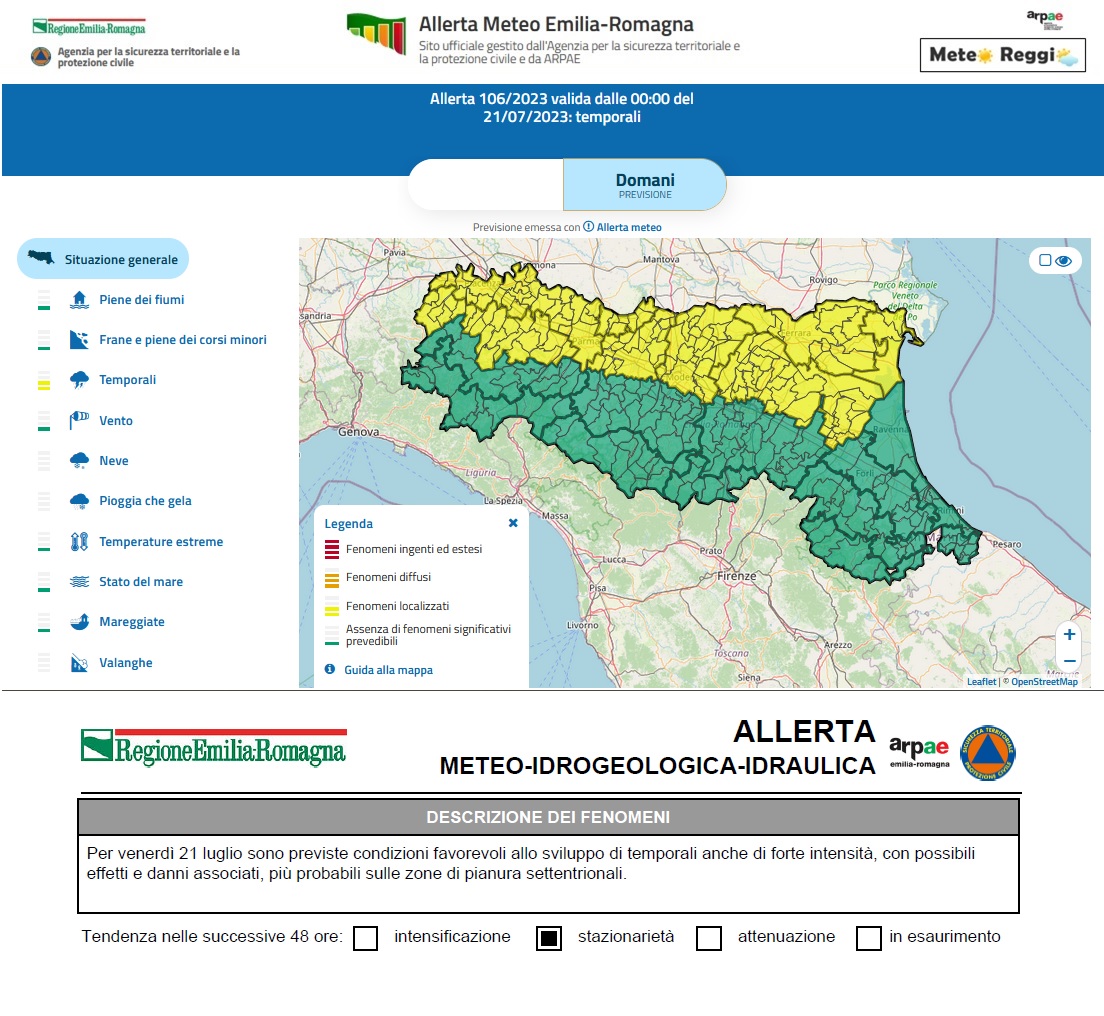Click the Vento windsock icon
The width and height of the screenshot is (1104, 1016).
tap(79, 421)
